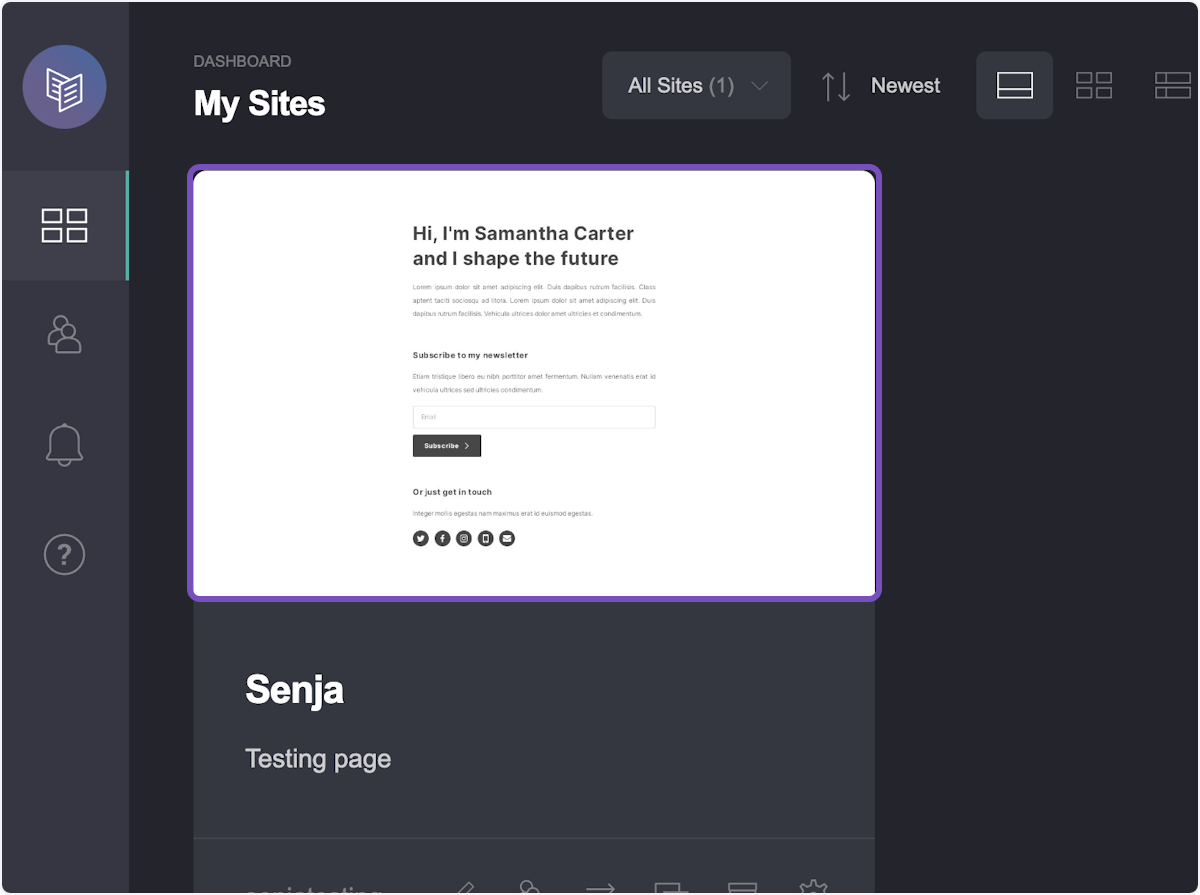Click the My Sites heading

coord(260,104)
